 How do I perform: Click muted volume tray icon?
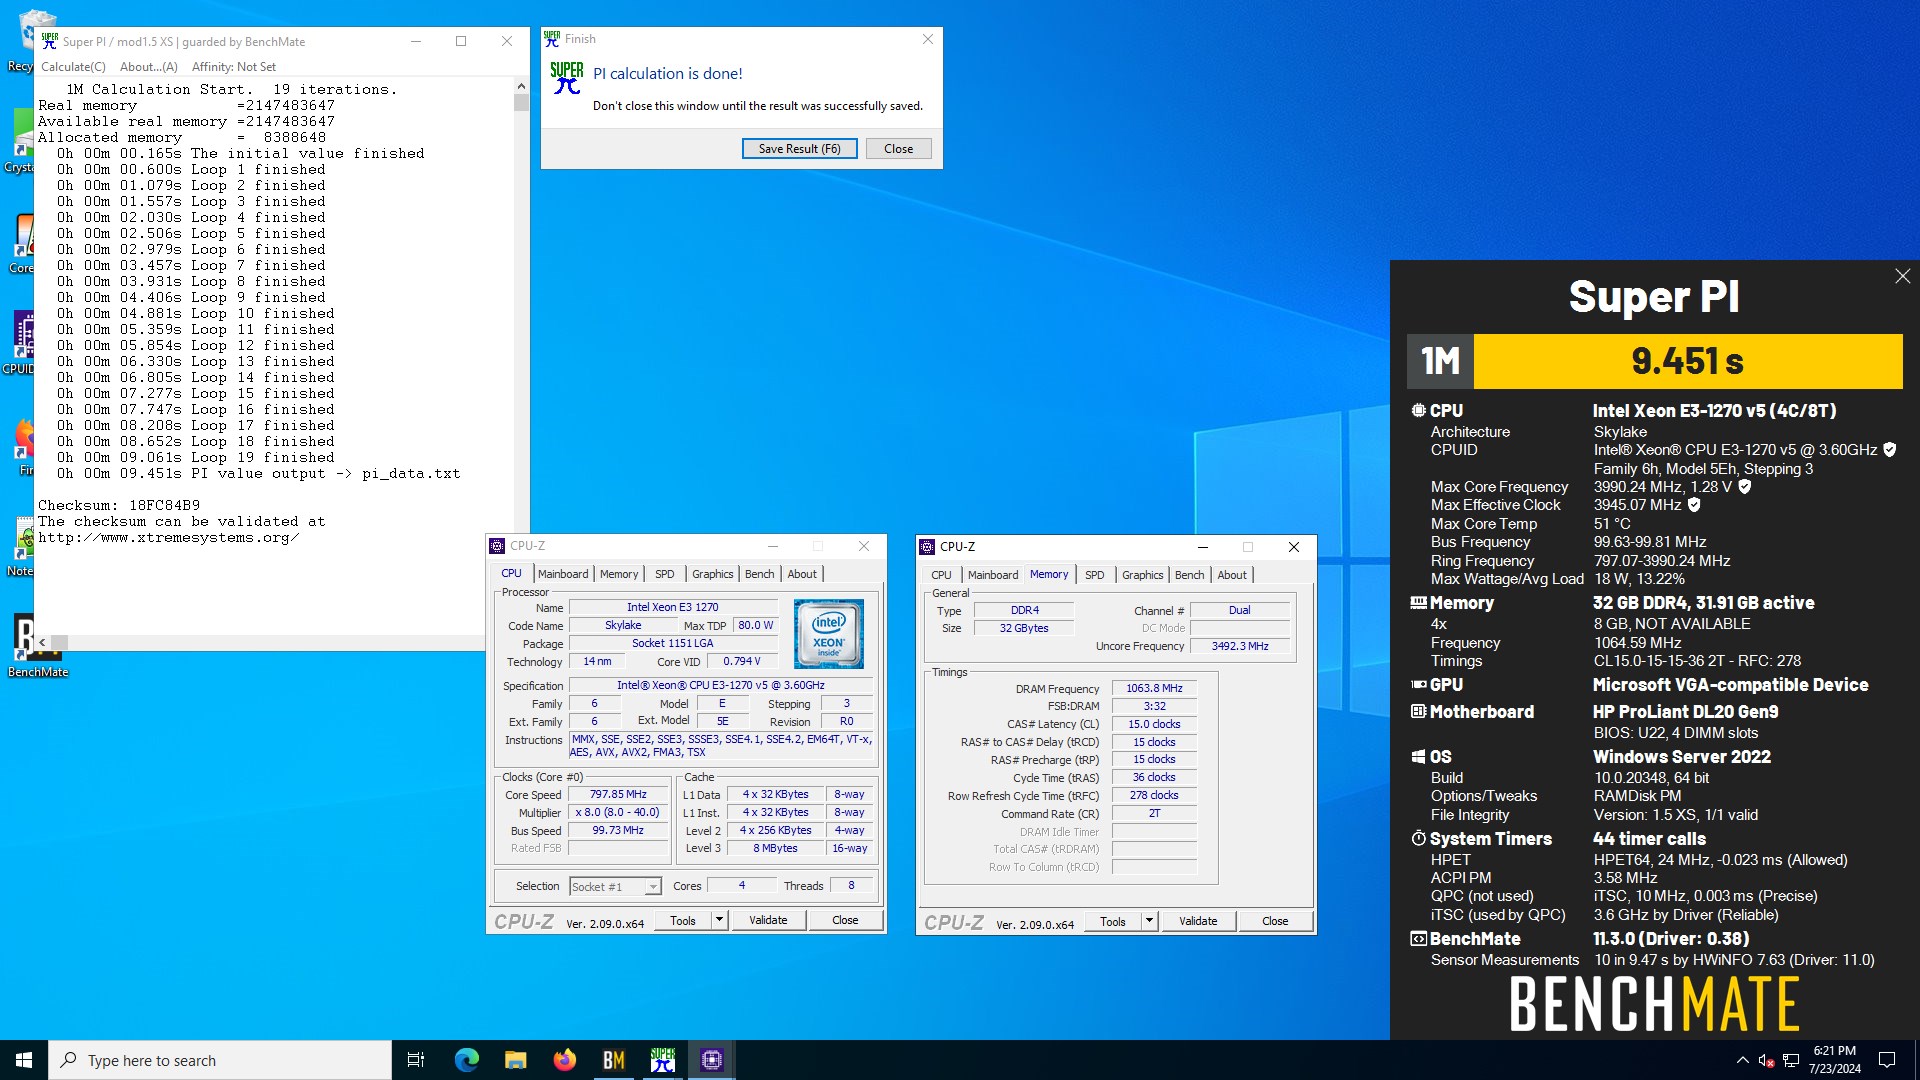[1767, 1060]
